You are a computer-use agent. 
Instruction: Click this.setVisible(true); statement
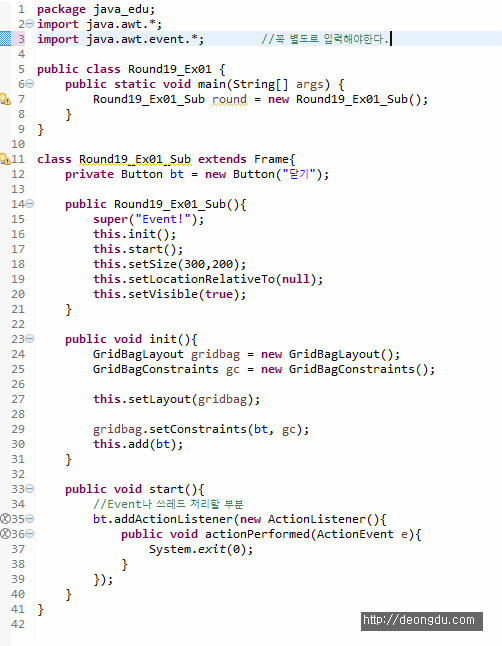coord(169,294)
